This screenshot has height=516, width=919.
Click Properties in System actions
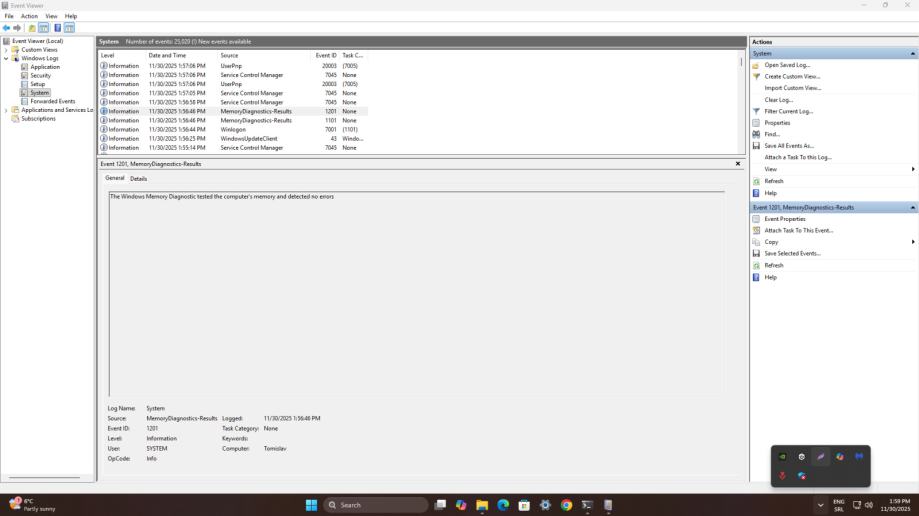pos(777,123)
